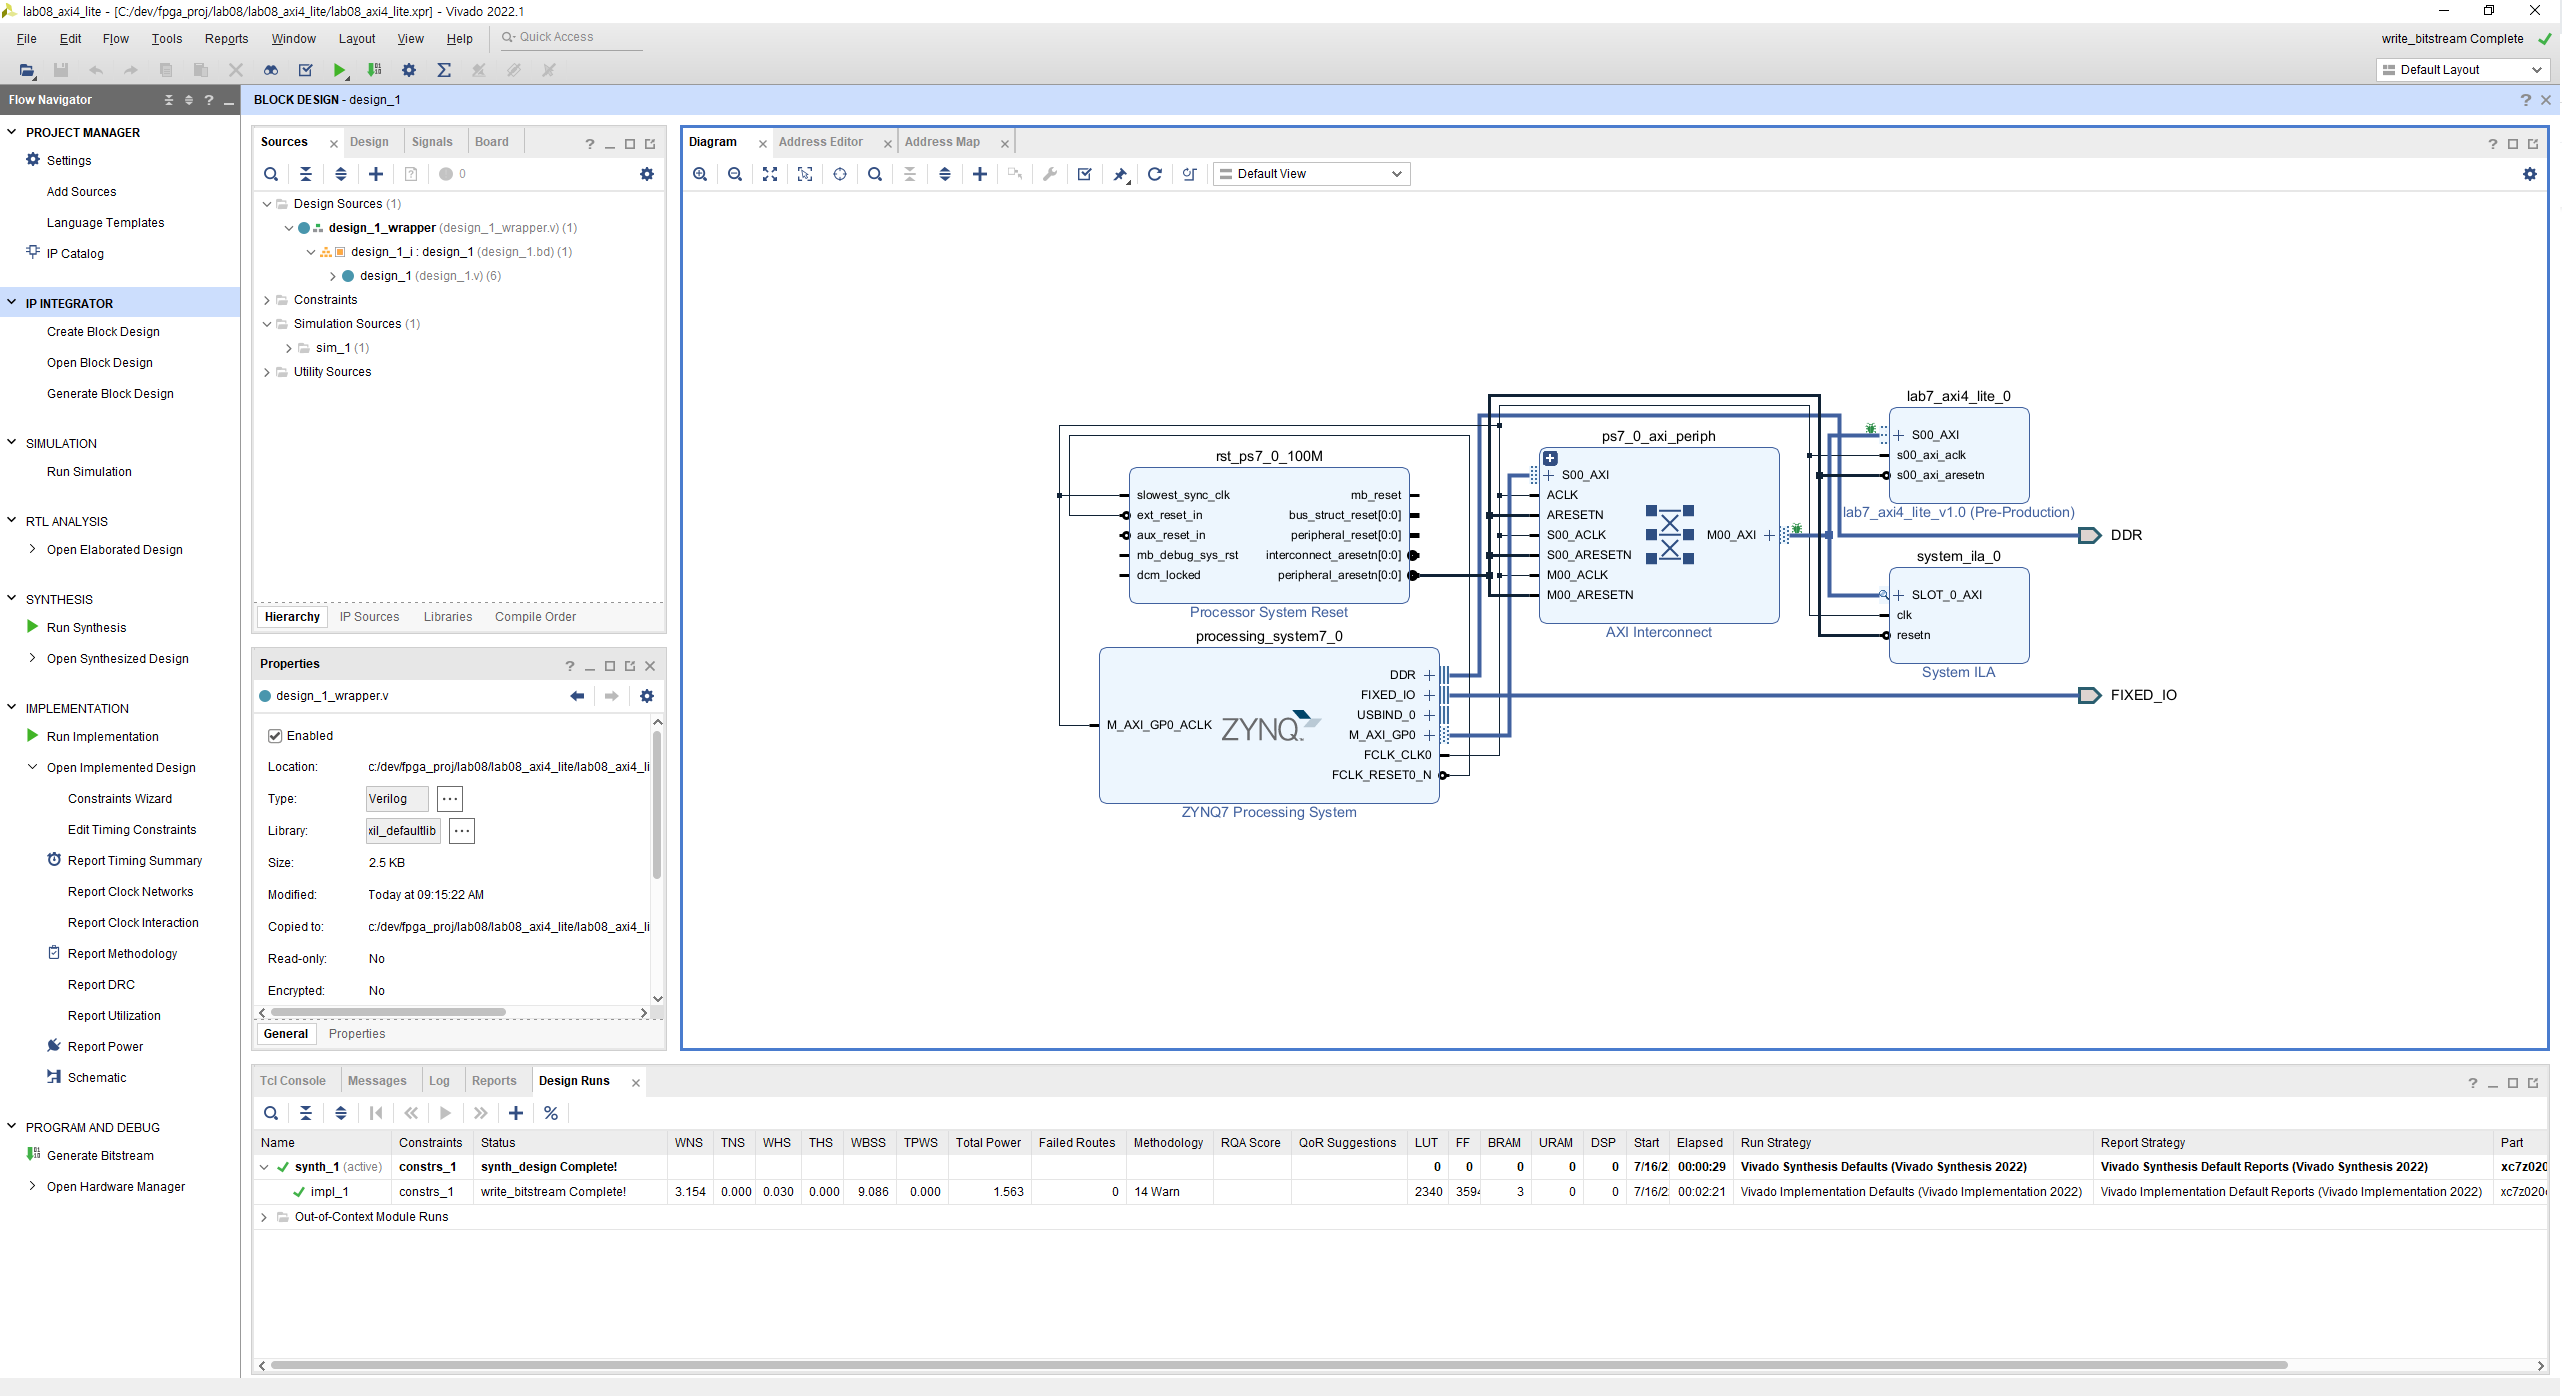Switch to the Signals tab
Screen dimensions: 2562x1396
(432, 142)
